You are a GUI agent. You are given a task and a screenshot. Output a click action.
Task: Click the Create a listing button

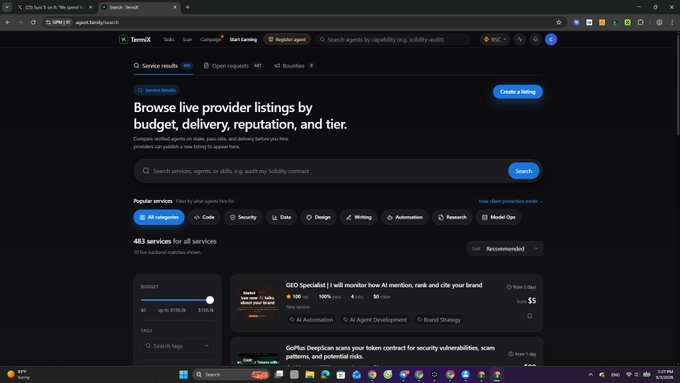pos(517,92)
